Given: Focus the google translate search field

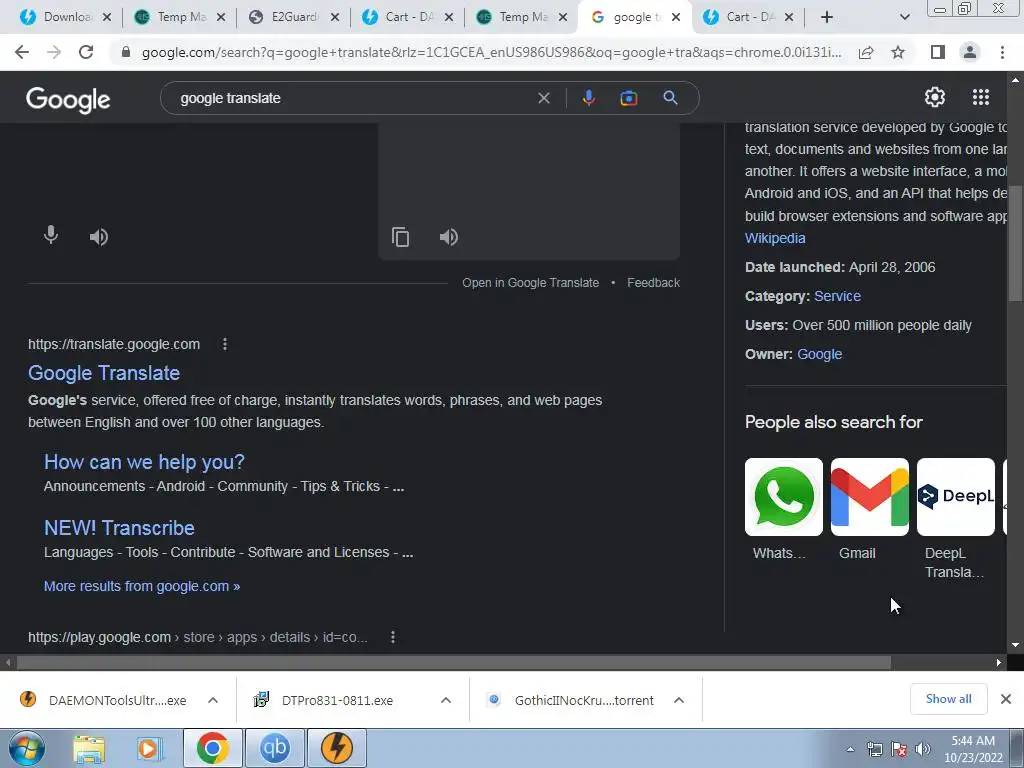Looking at the screenshot, I should [x=353, y=98].
